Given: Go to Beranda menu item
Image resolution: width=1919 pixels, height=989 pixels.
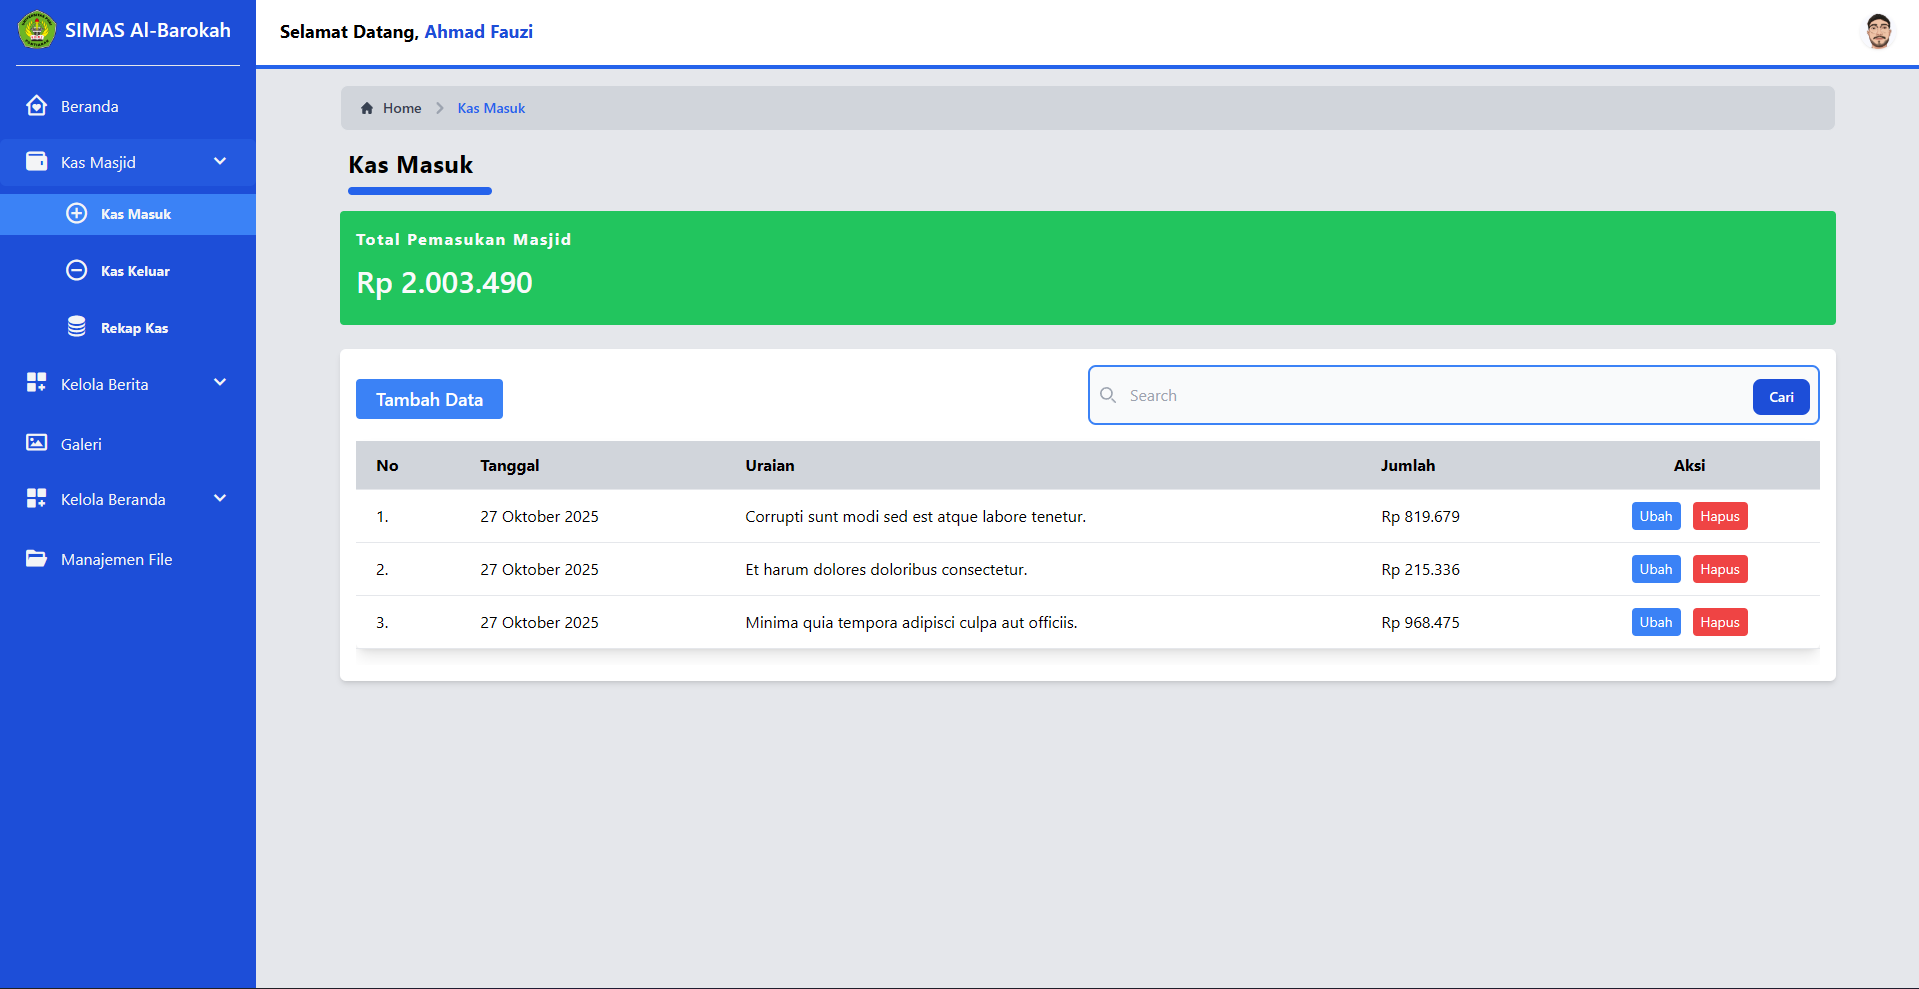Looking at the screenshot, I should 89,107.
